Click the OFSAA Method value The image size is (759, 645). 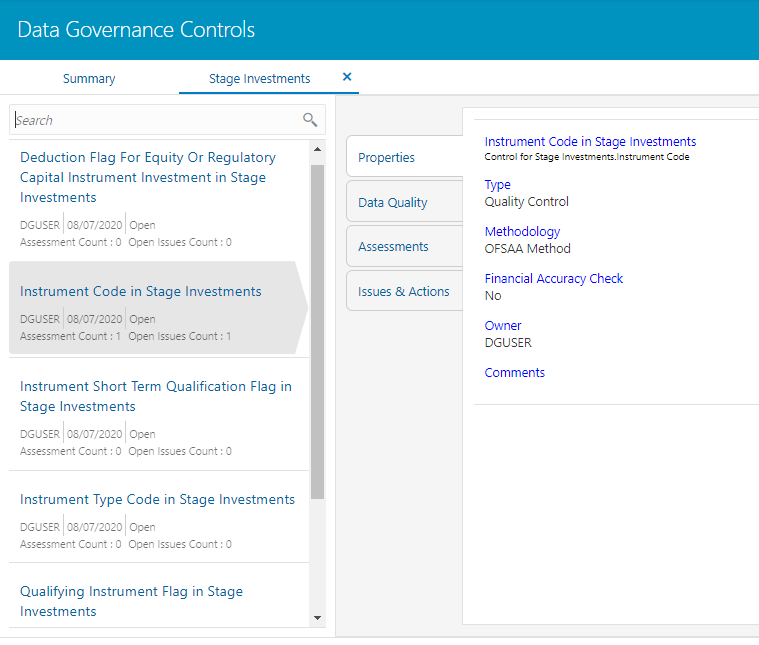(527, 248)
